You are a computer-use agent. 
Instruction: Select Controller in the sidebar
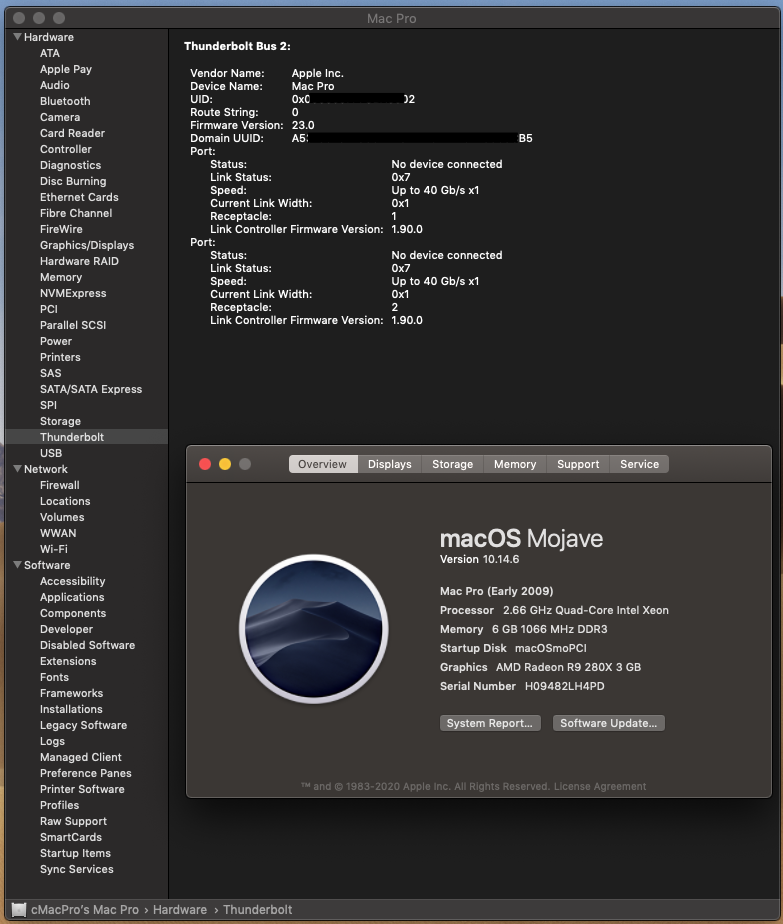tap(66, 149)
